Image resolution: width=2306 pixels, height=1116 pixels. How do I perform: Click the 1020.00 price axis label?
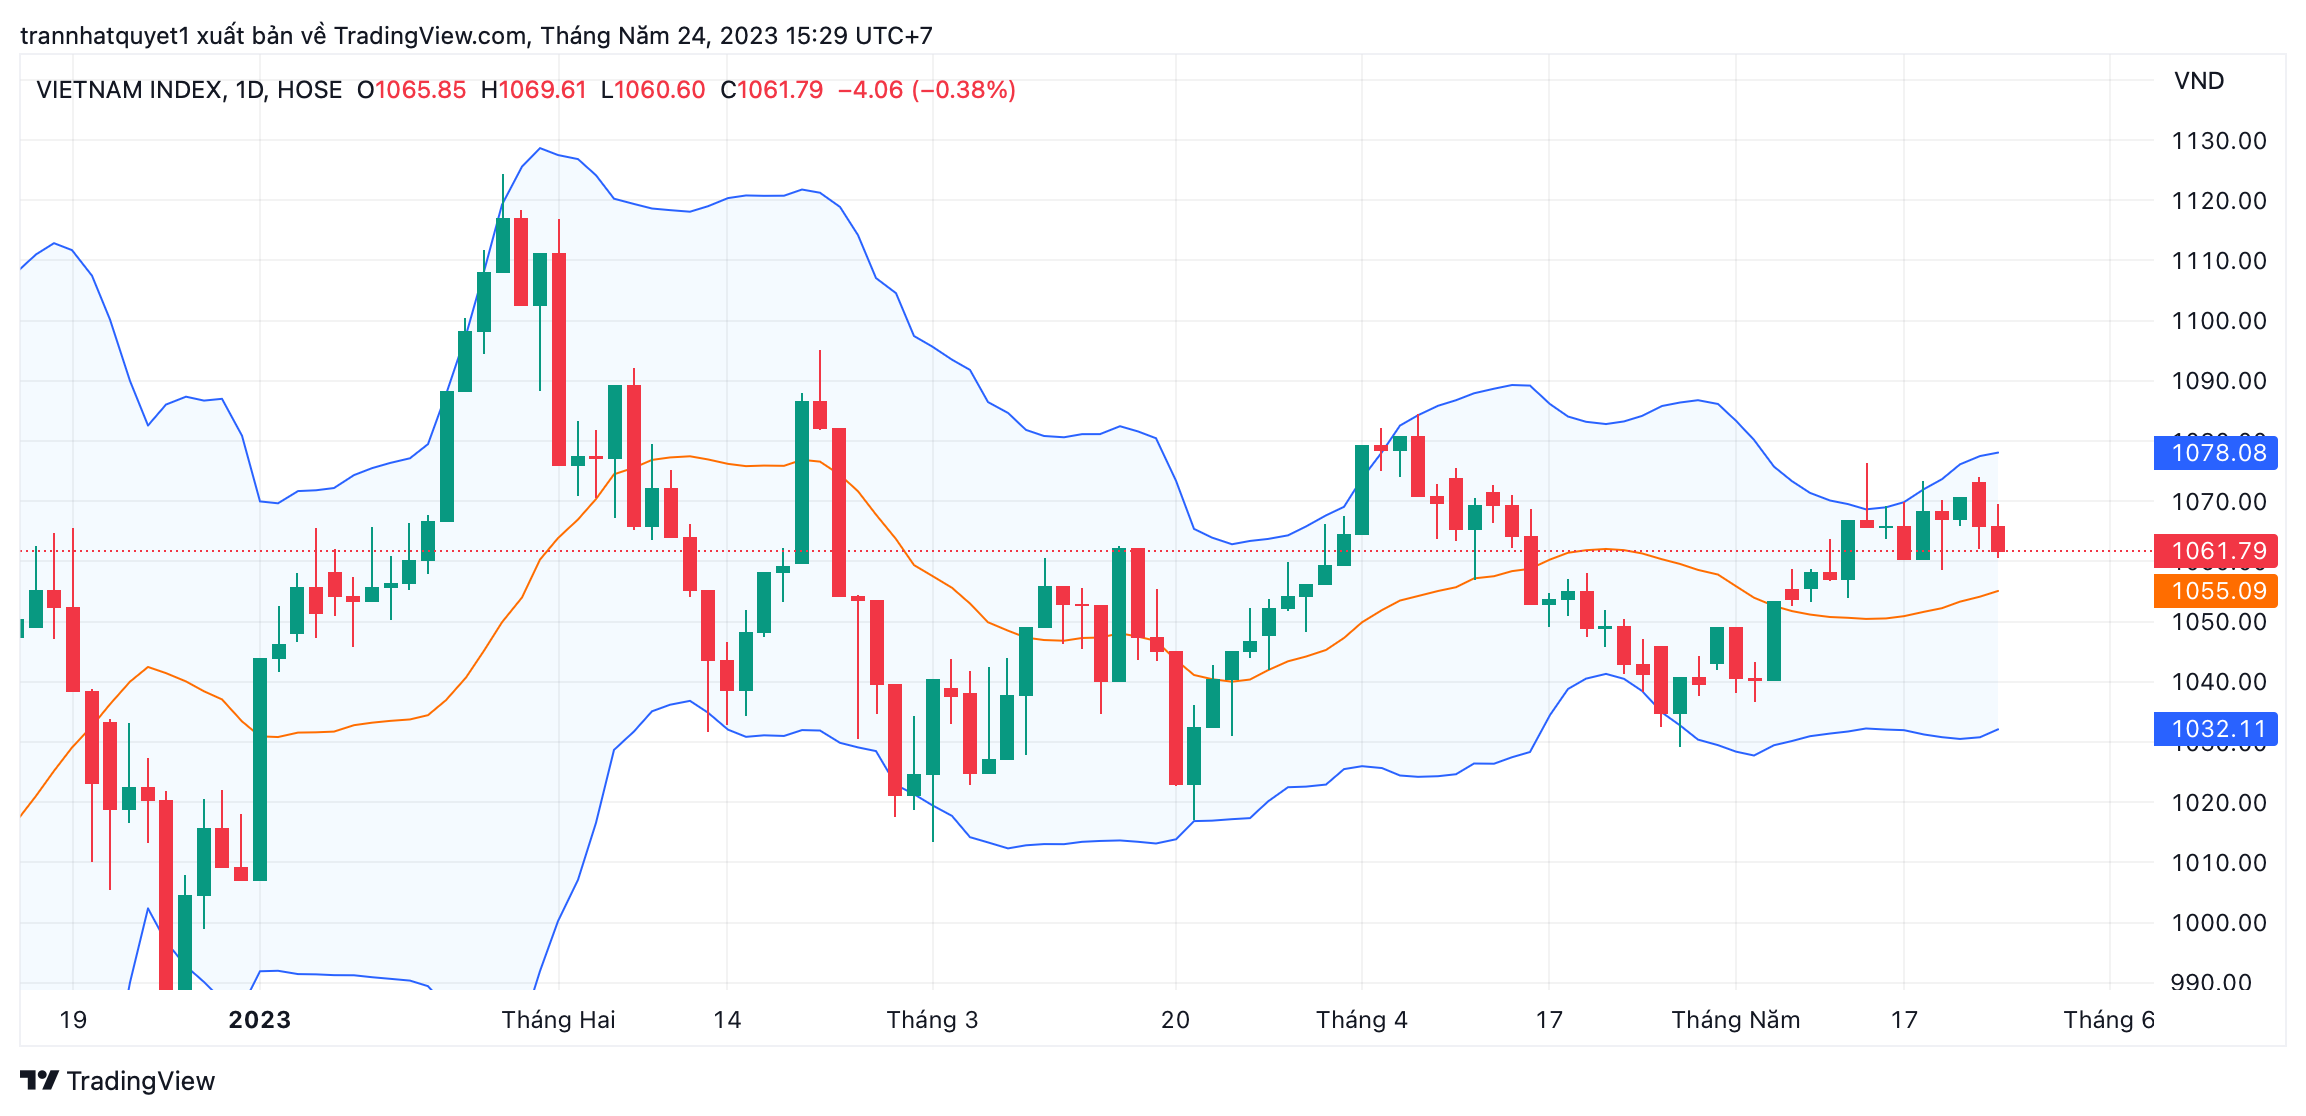tap(2219, 803)
